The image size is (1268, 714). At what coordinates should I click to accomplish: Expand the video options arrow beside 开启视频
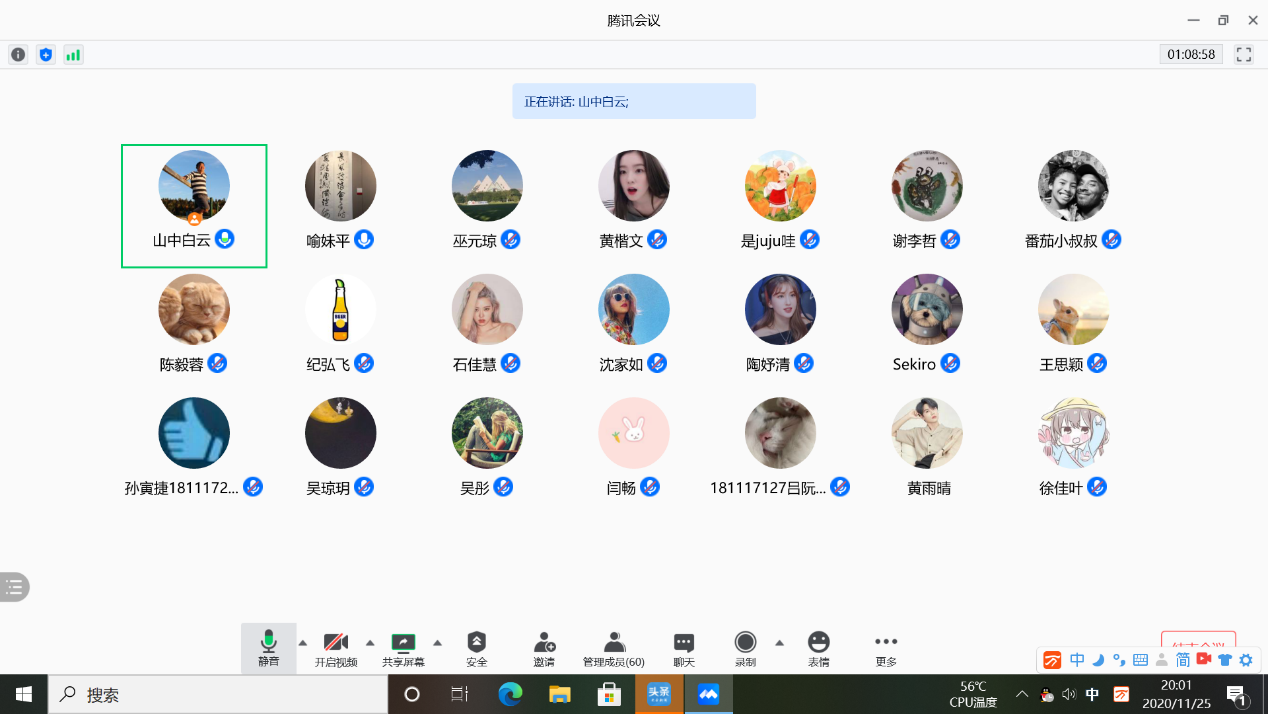[x=370, y=642]
